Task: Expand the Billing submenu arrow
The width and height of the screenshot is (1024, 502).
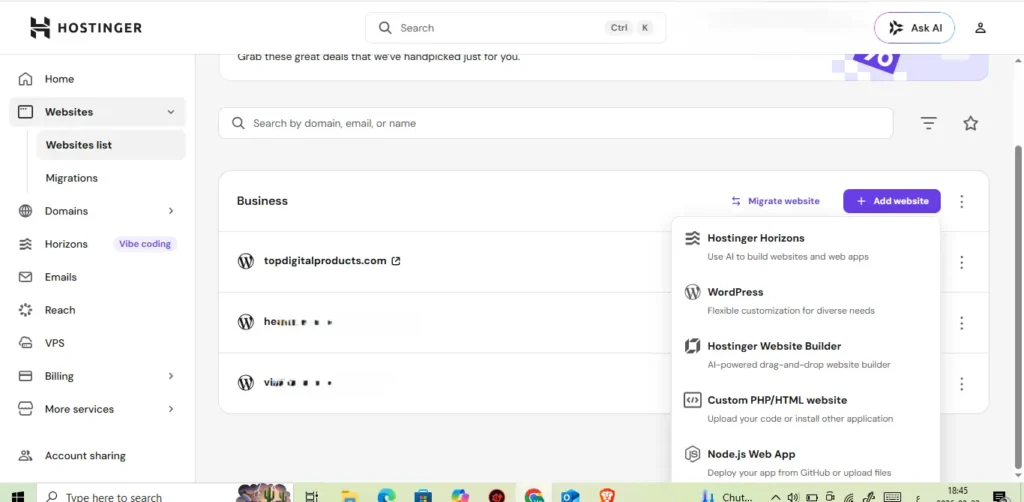Action: click(170, 376)
